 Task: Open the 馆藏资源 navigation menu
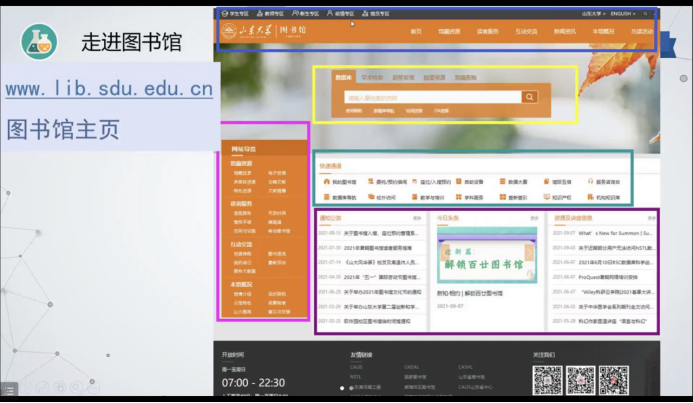pyautogui.click(x=450, y=32)
